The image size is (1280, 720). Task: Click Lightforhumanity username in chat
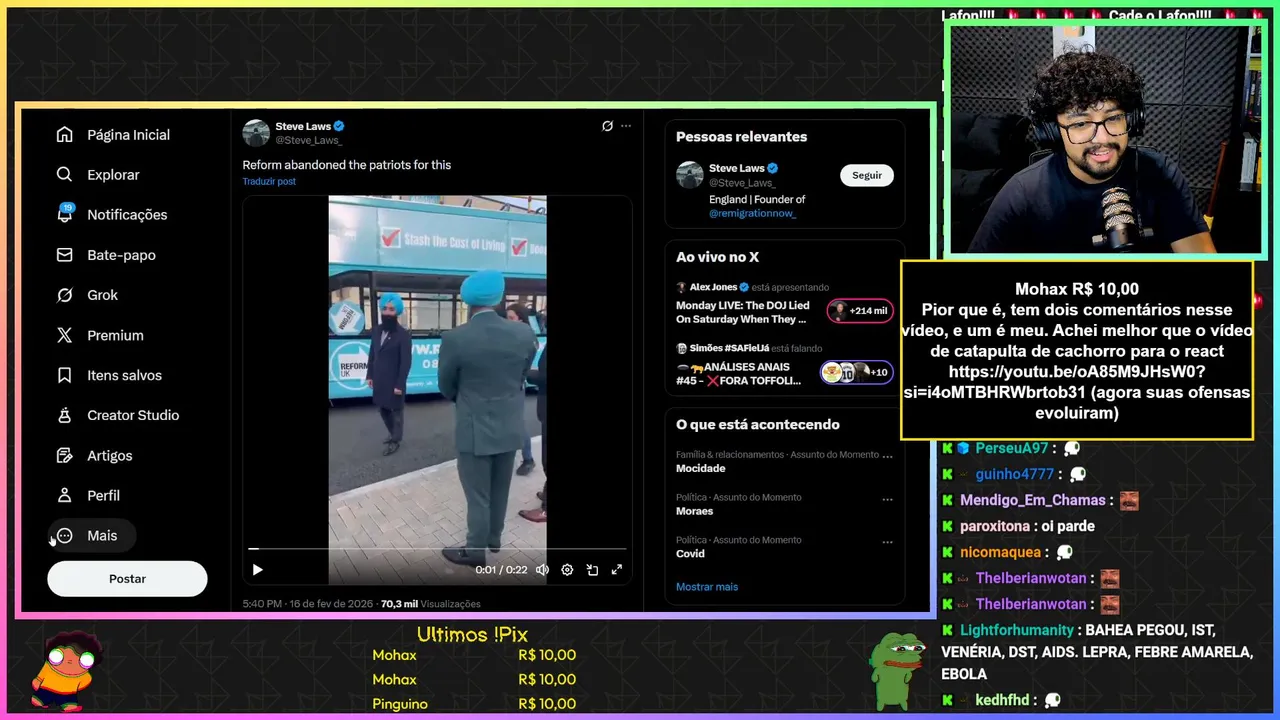point(1018,630)
